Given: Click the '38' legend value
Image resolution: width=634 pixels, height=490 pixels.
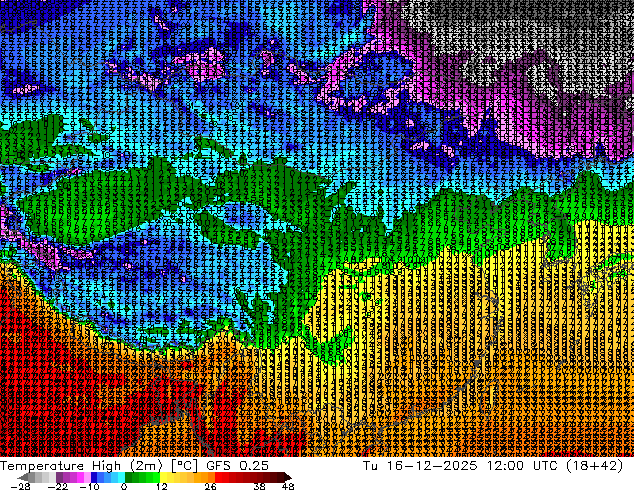Looking at the screenshot, I should (x=259, y=486).
